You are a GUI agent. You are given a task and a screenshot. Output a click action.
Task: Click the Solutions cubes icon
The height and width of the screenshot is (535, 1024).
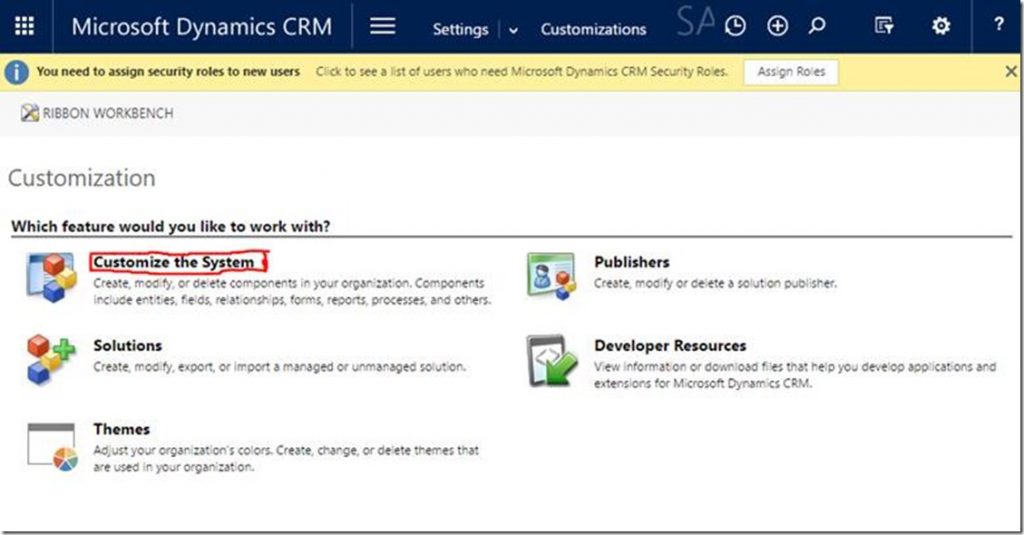pyautogui.click(x=51, y=360)
